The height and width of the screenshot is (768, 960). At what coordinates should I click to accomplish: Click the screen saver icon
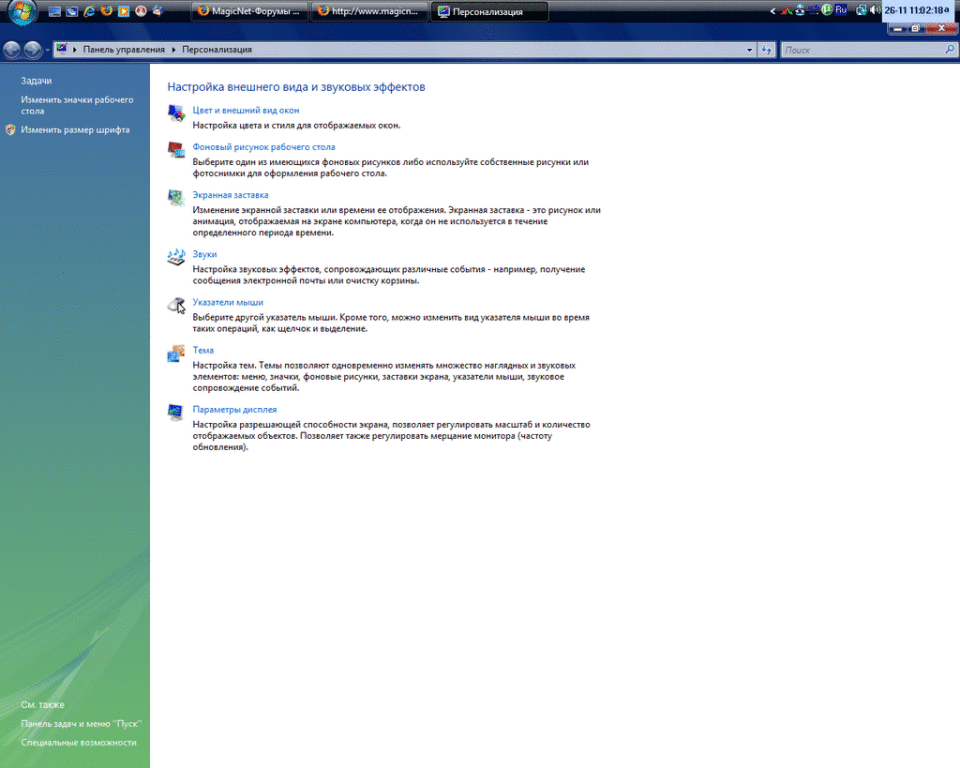[x=176, y=198]
